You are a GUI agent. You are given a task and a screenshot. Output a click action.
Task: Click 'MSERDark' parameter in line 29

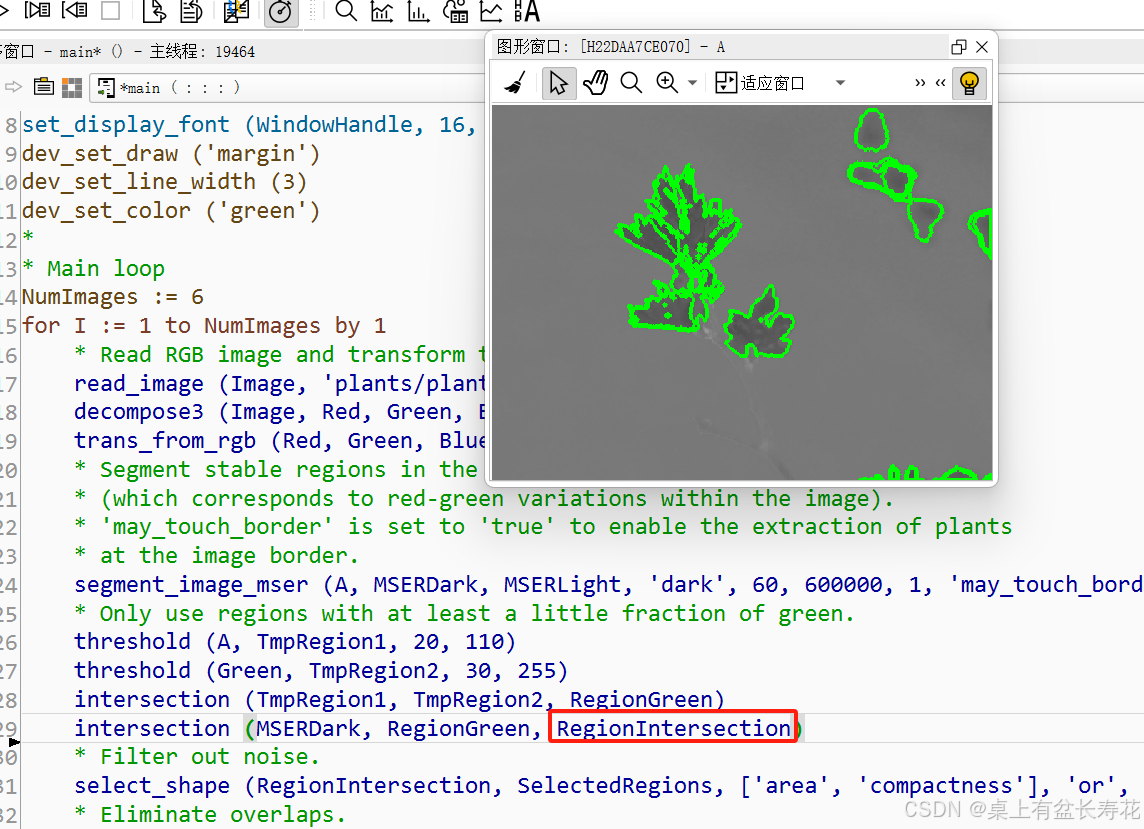pyautogui.click(x=308, y=728)
